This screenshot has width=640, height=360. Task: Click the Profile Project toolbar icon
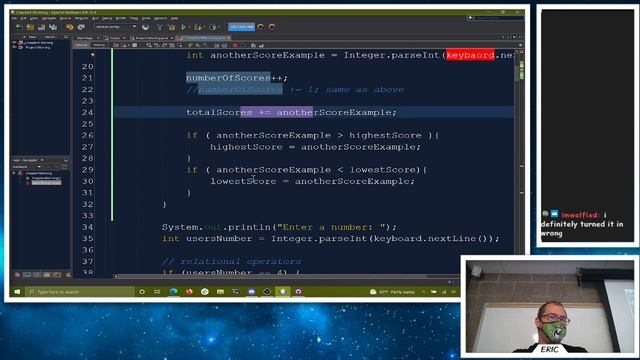point(212,27)
